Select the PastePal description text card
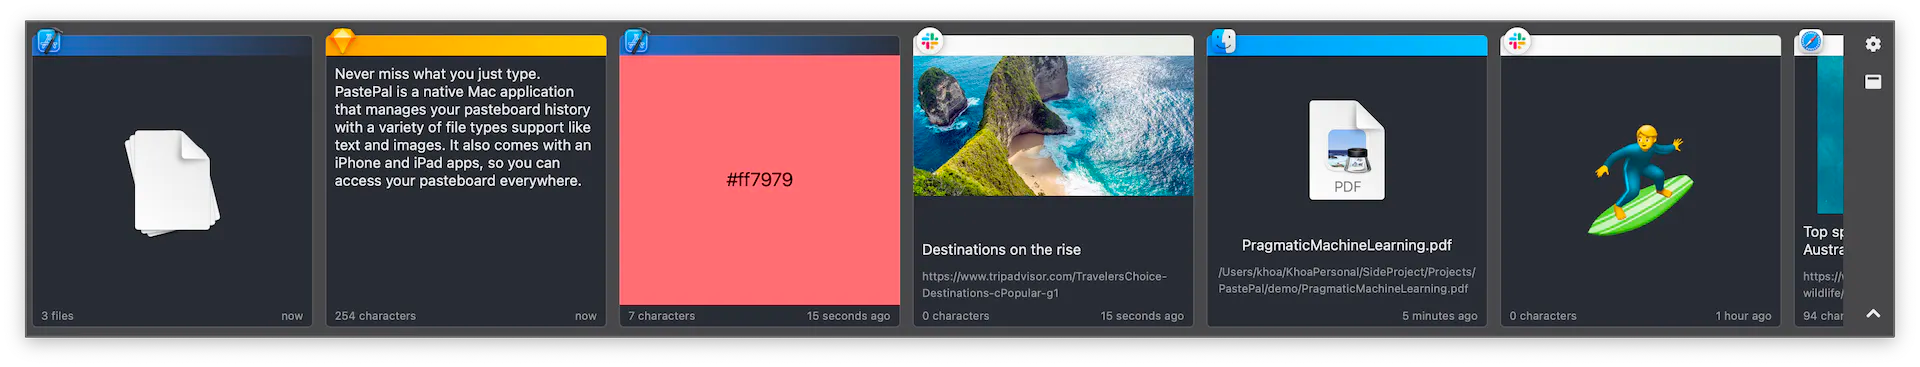1920x367 pixels. coord(466,181)
